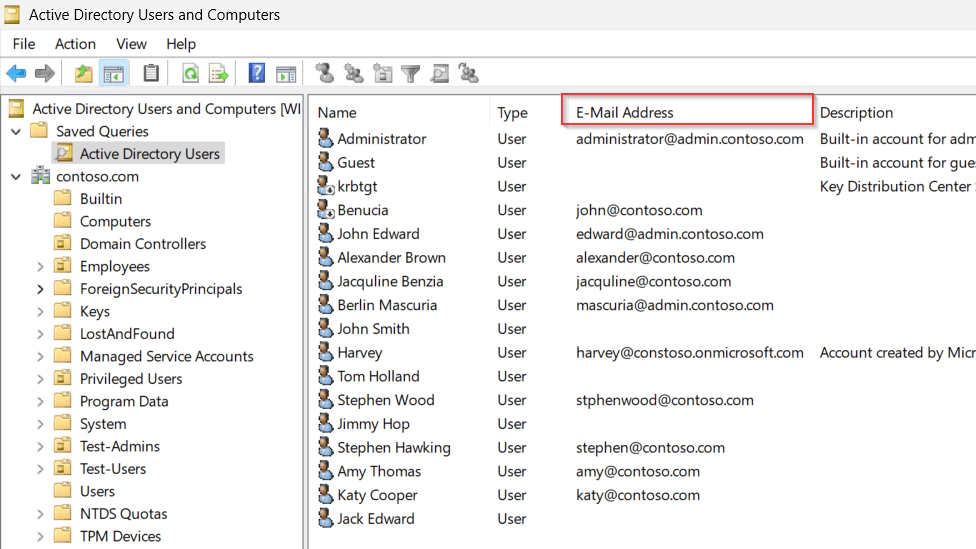The height and width of the screenshot is (549, 976).
Task: Click the katy@contoso.com email cell
Action: [637, 495]
